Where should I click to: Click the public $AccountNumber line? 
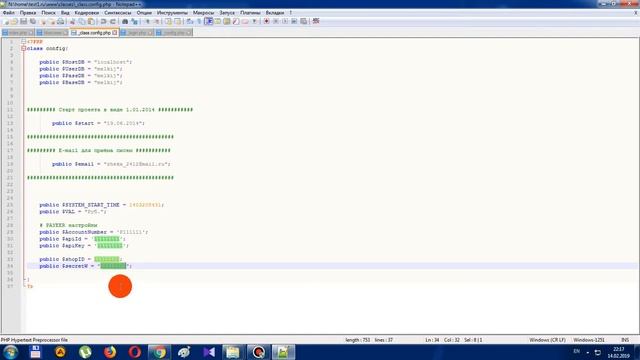(x=93, y=232)
